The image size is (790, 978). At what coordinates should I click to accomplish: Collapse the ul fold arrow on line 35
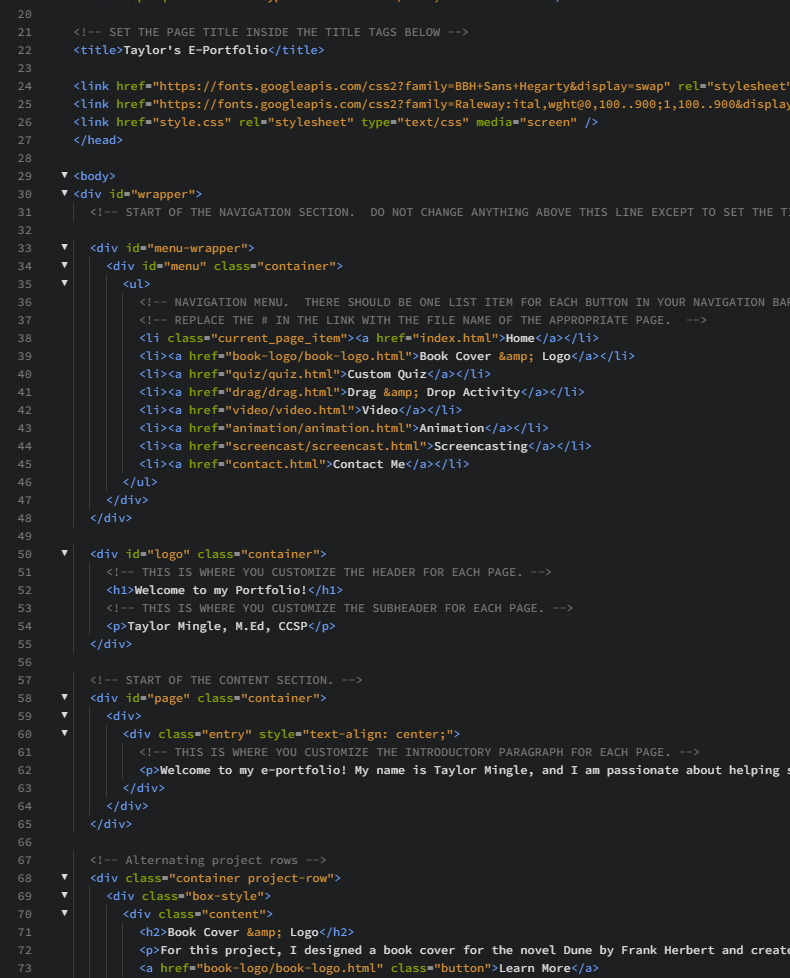(x=64, y=283)
